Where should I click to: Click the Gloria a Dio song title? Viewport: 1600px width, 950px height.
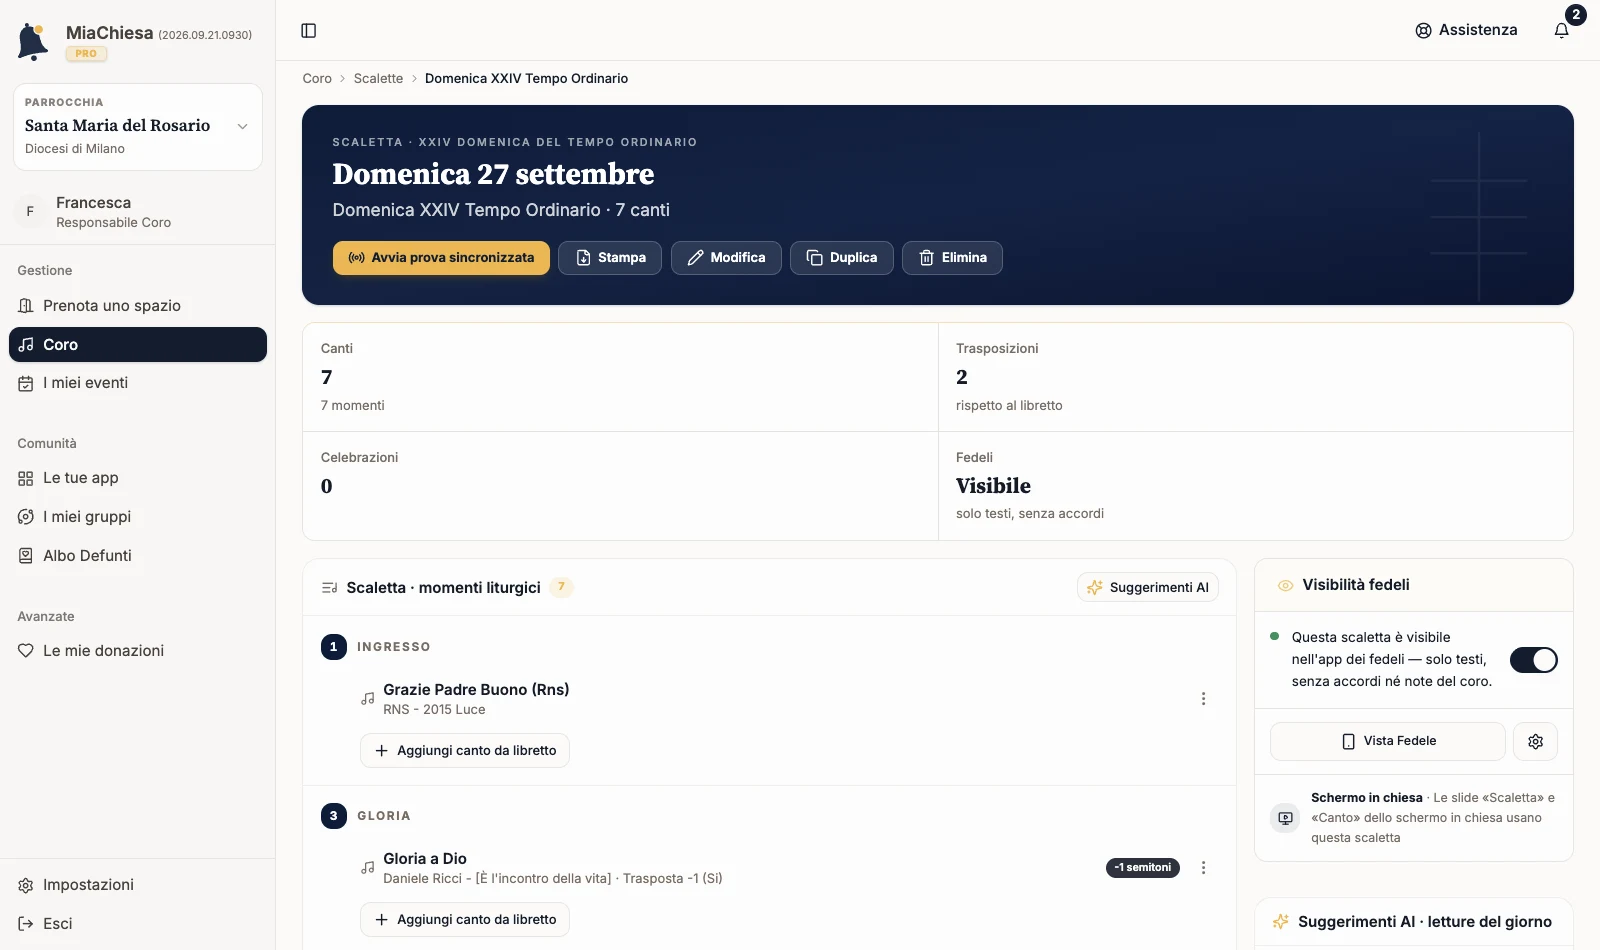point(425,859)
